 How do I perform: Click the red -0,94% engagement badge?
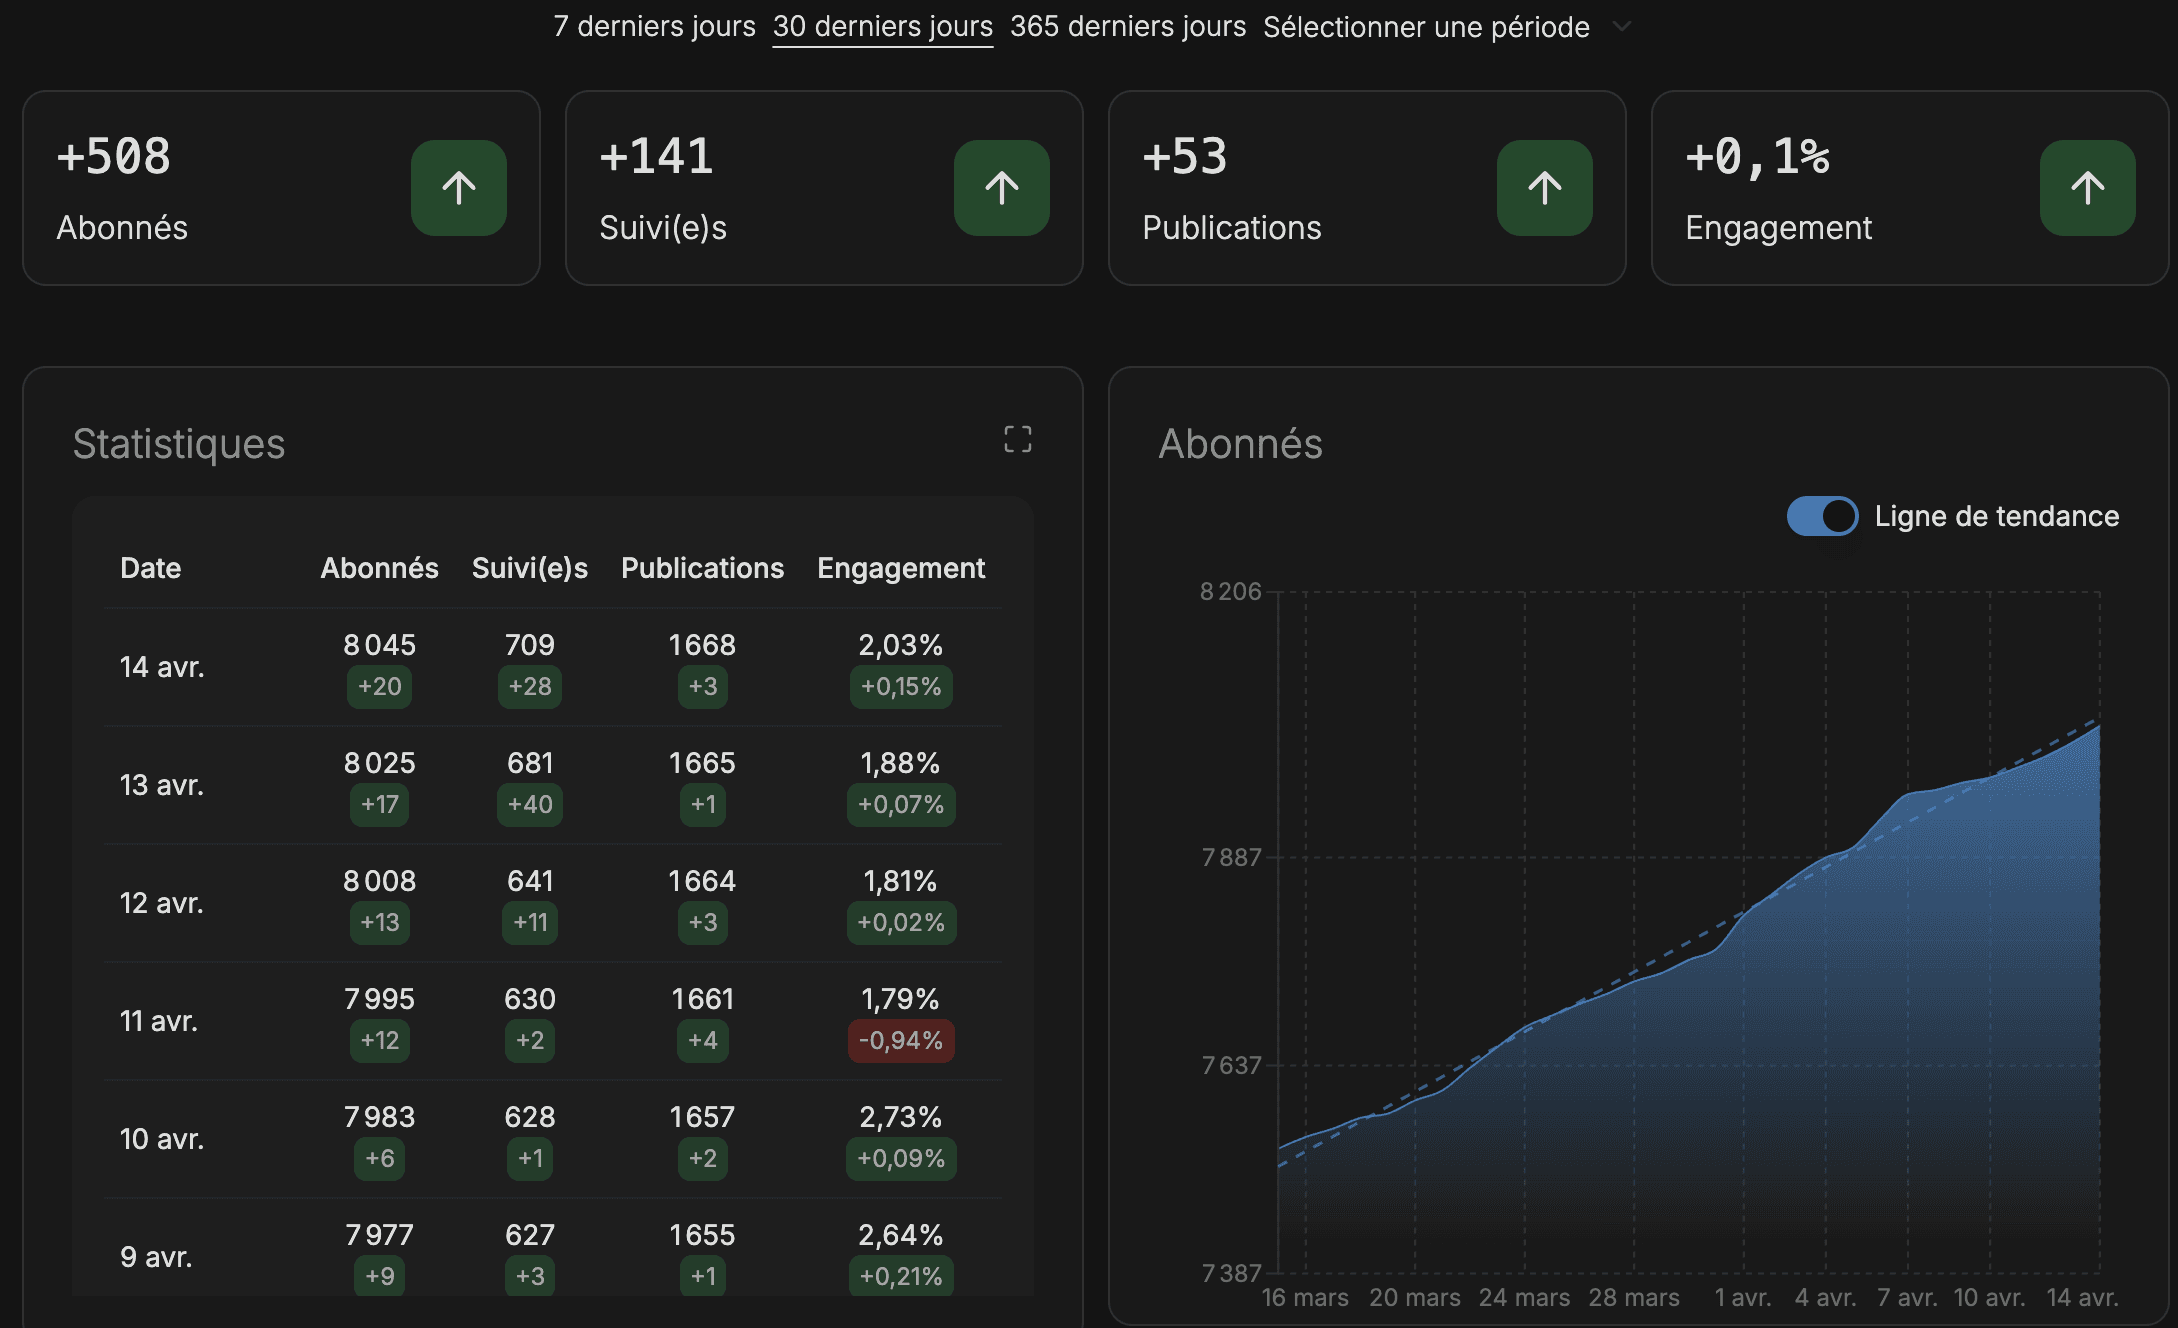901,1041
